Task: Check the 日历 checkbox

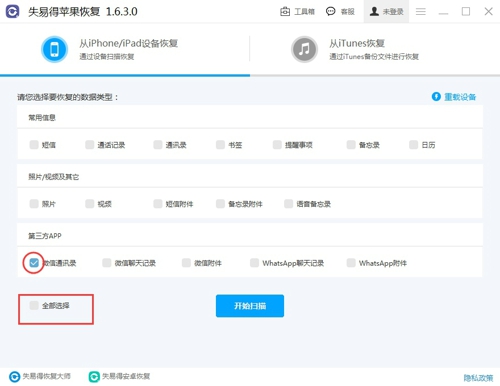Action: tap(413, 145)
